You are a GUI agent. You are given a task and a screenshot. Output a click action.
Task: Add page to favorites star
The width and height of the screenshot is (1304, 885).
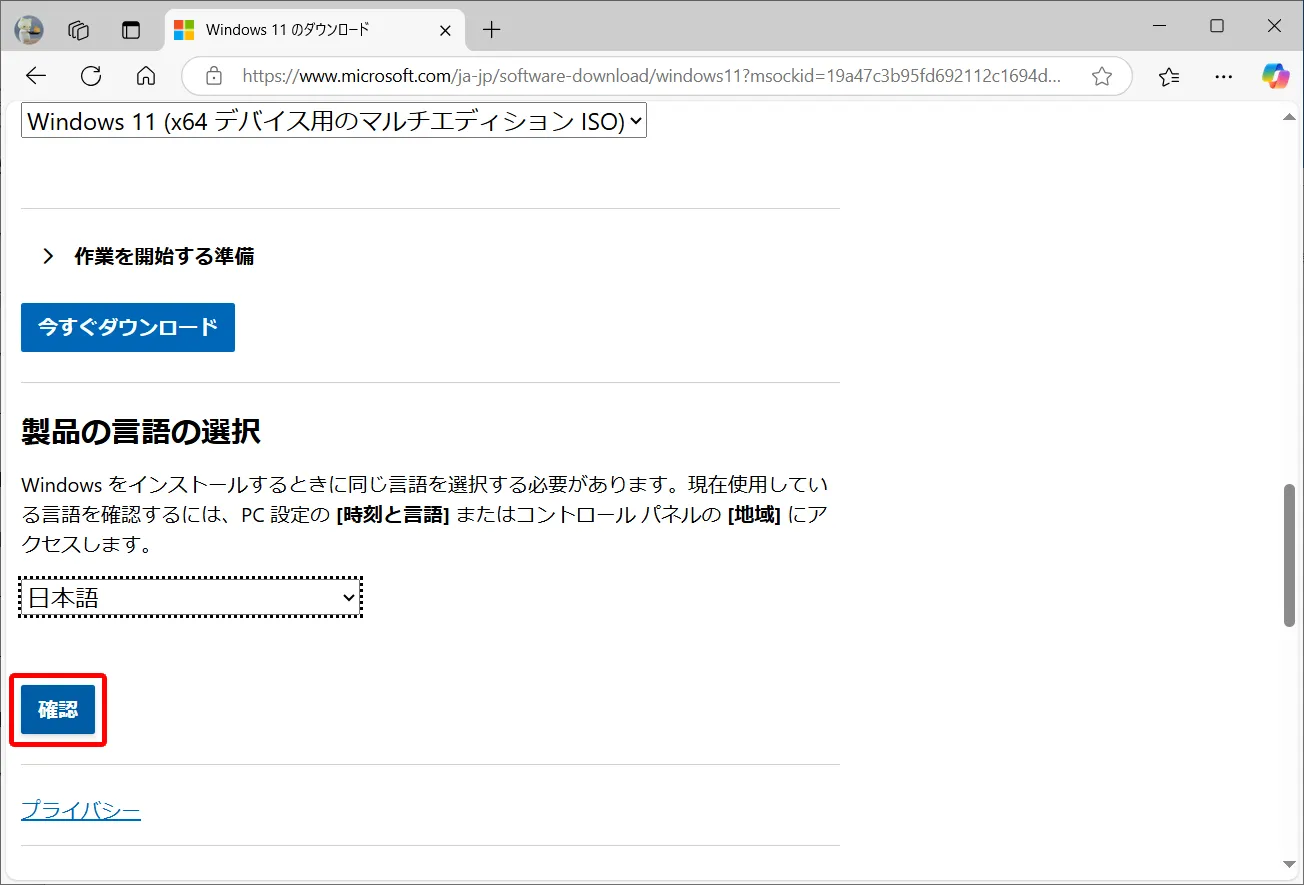click(1102, 76)
